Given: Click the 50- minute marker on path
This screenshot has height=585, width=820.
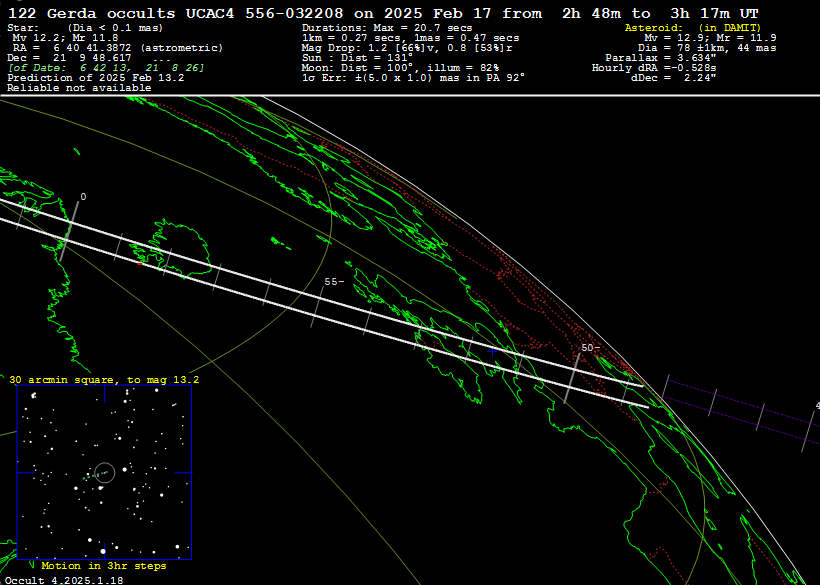Looking at the screenshot, I should pyautogui.click(x=589, y=348).
